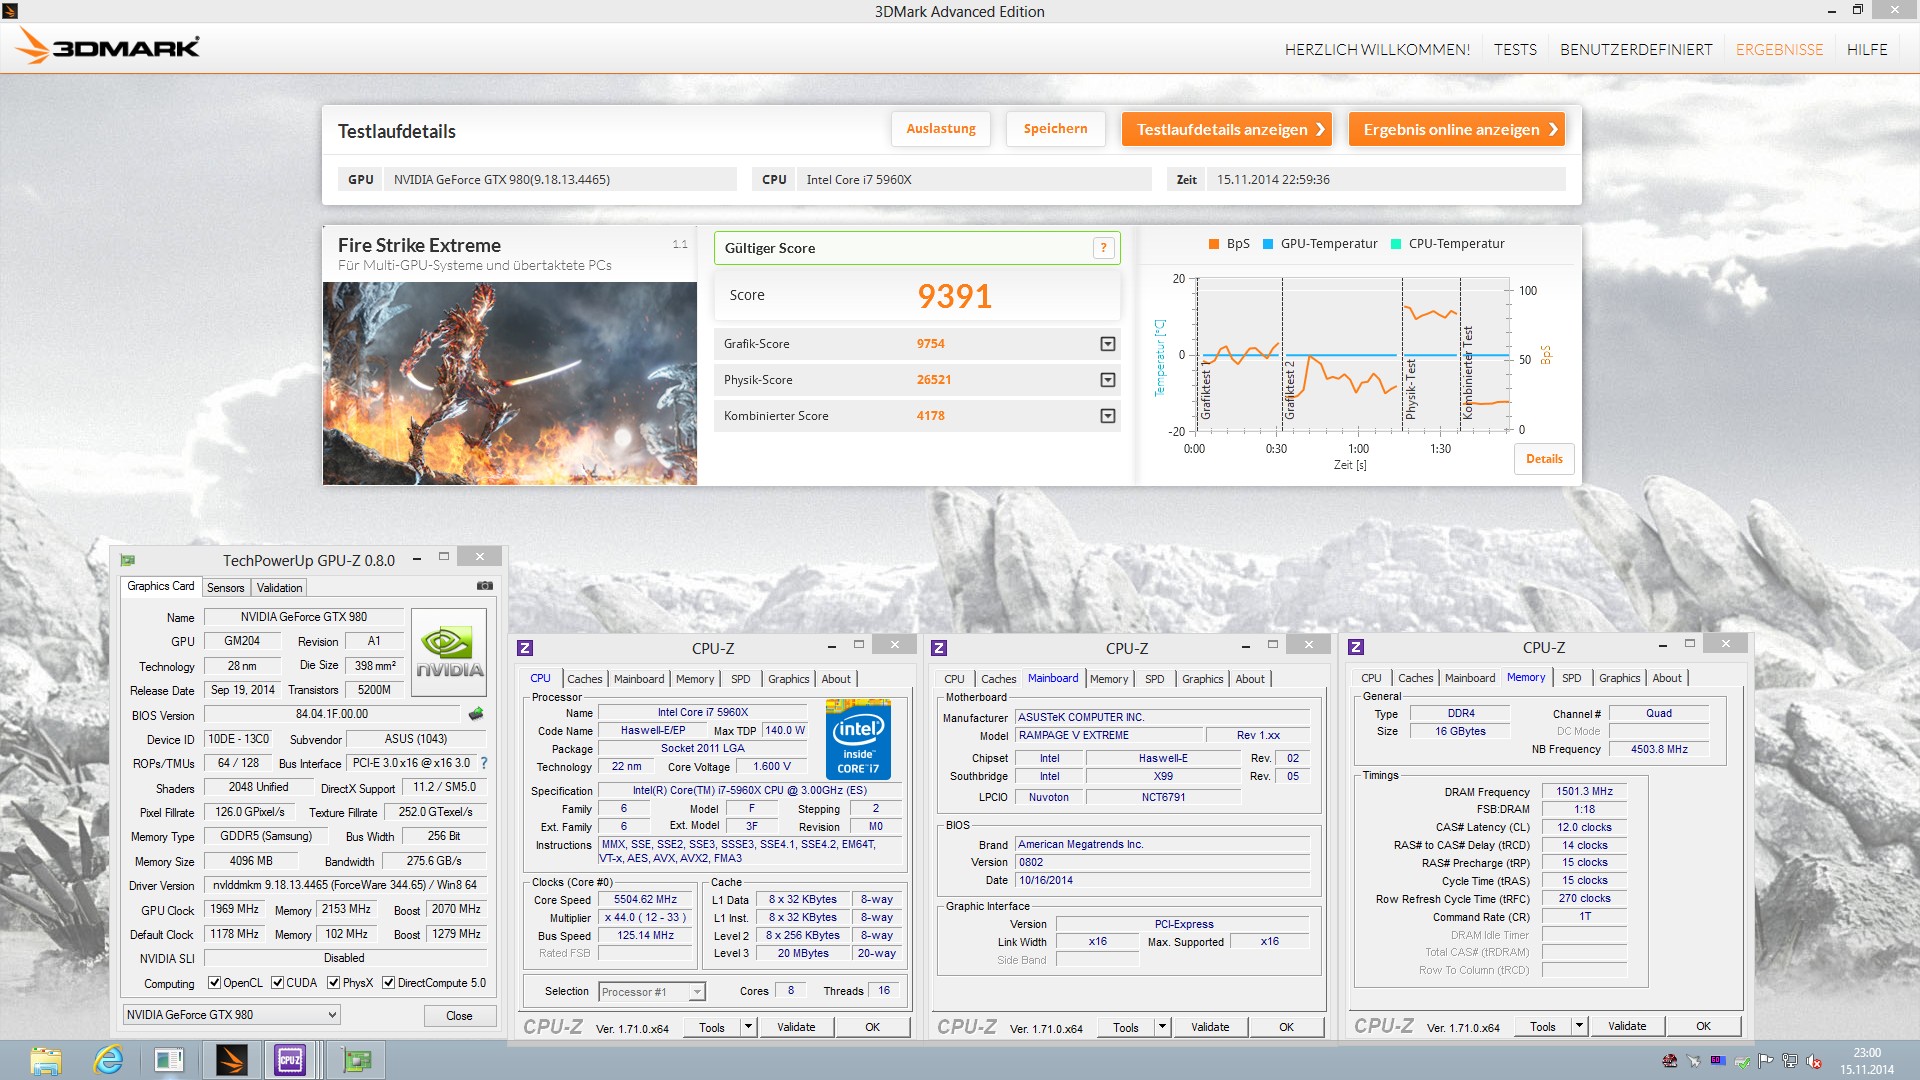Click the Close button in GPU-Z
Screen dimensions: 1920x1080
[459, 1016]
